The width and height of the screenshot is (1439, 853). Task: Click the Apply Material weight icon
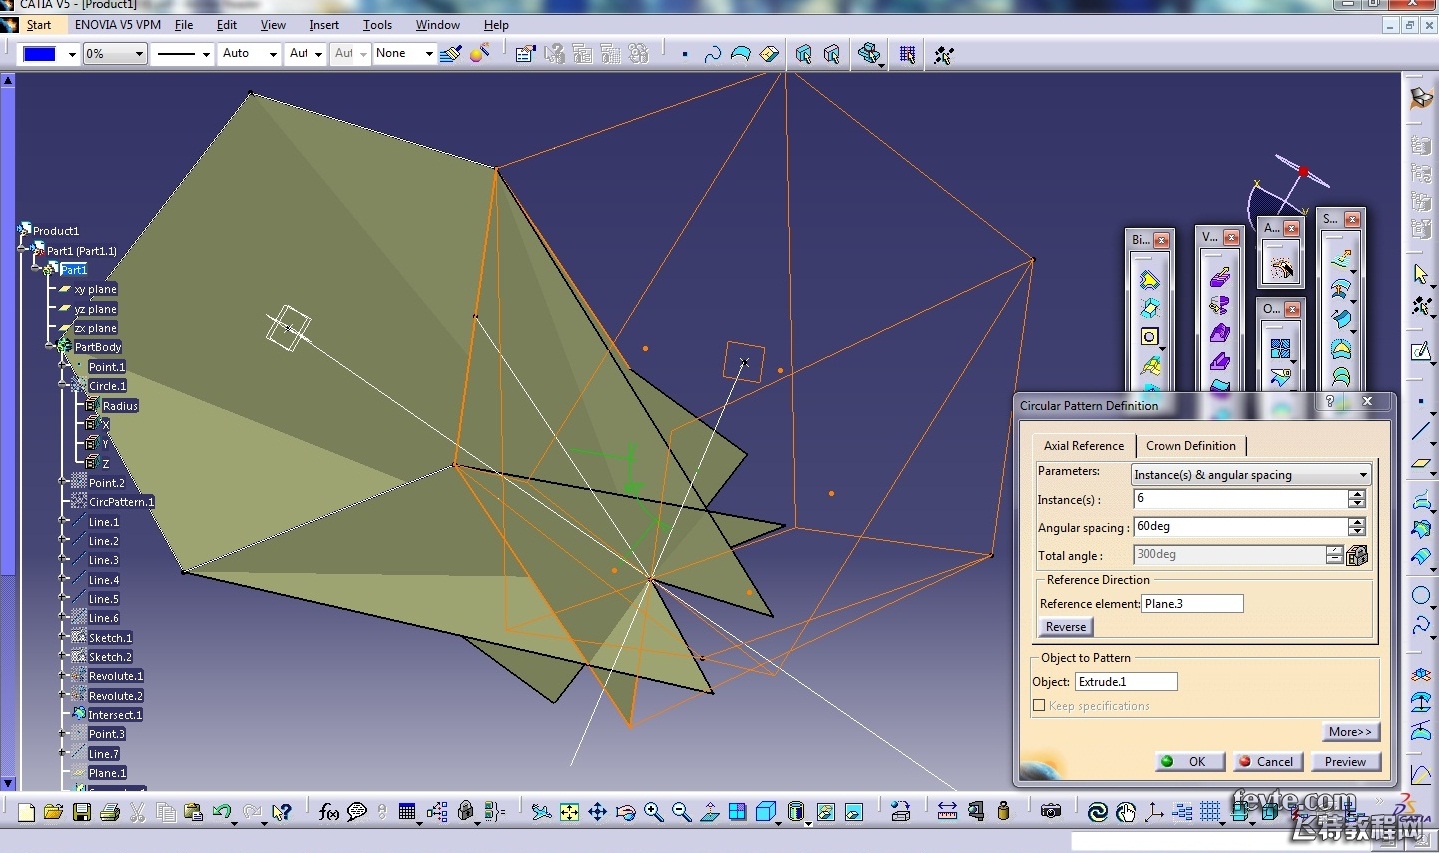click(x=1003, y=812)
